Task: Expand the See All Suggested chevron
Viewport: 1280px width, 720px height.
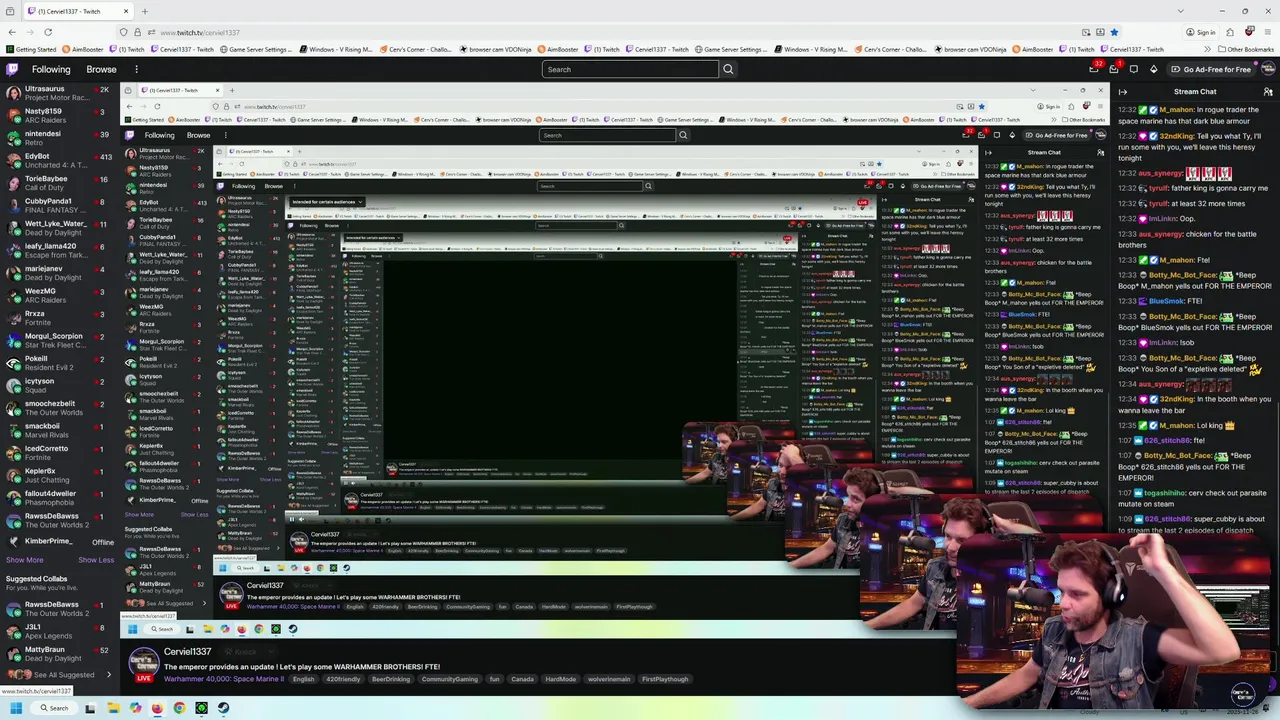Action: click(x=109, y=675)
